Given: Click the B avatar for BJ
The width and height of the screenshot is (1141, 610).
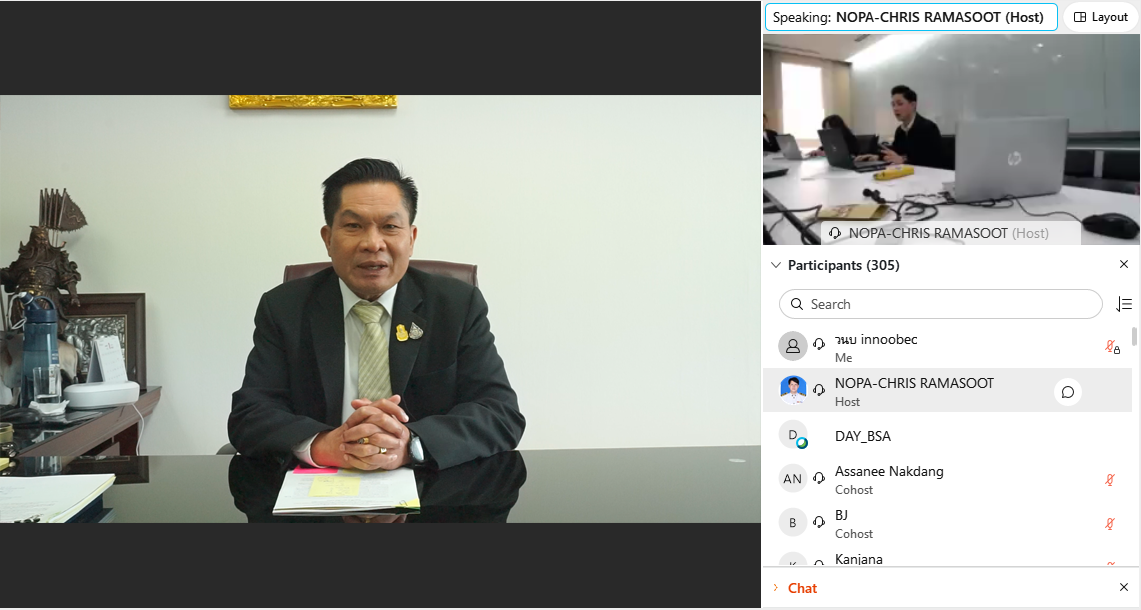Looking at the screenshot, I should [792, 523].
